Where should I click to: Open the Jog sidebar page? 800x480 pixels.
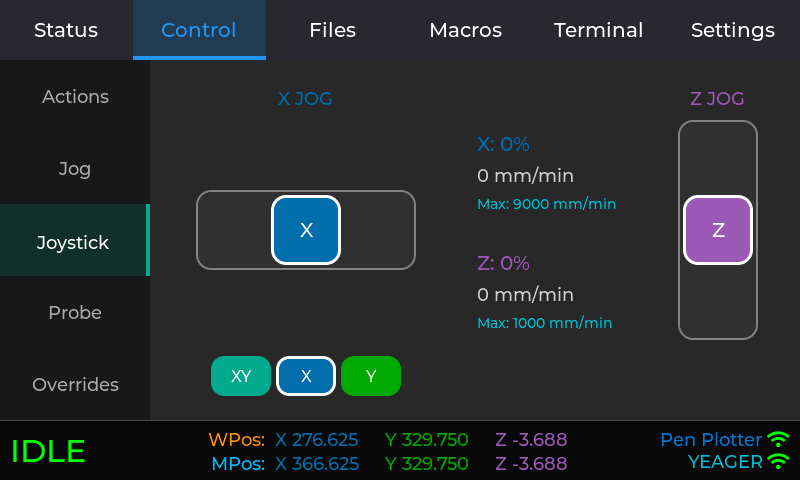coord(75,169)
